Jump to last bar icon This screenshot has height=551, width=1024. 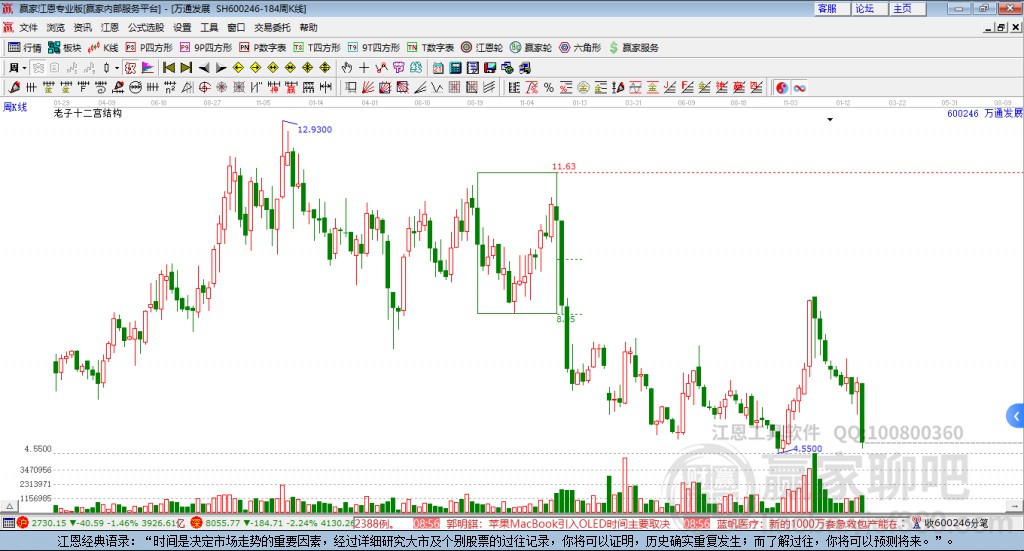(x=186, y=68)
